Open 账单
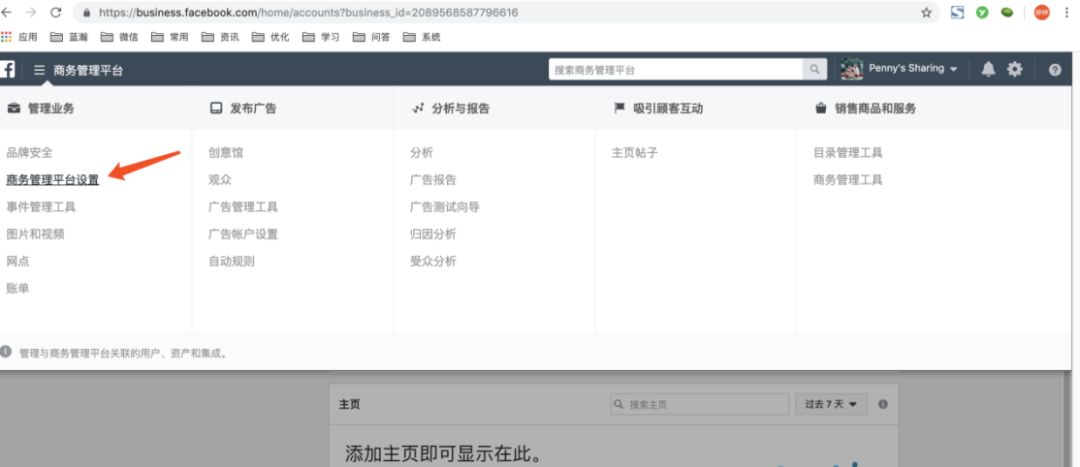This screenshot has height=467, width=1080. point(18,289)
